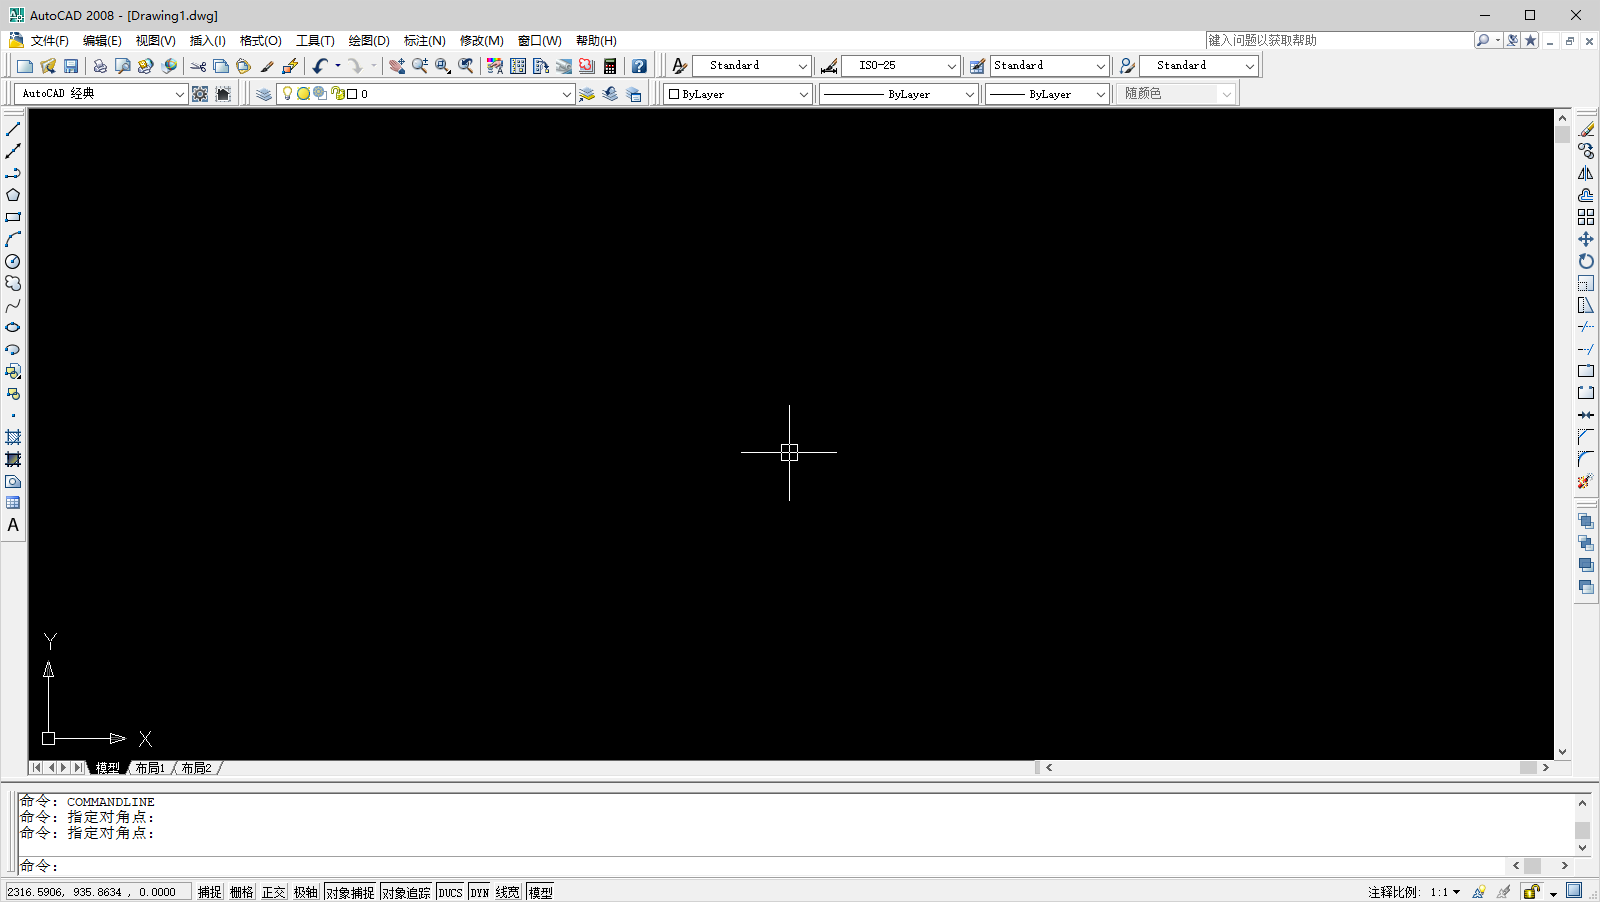Select the Line tool
The image size is (1600, 902).
pos(13,128)
